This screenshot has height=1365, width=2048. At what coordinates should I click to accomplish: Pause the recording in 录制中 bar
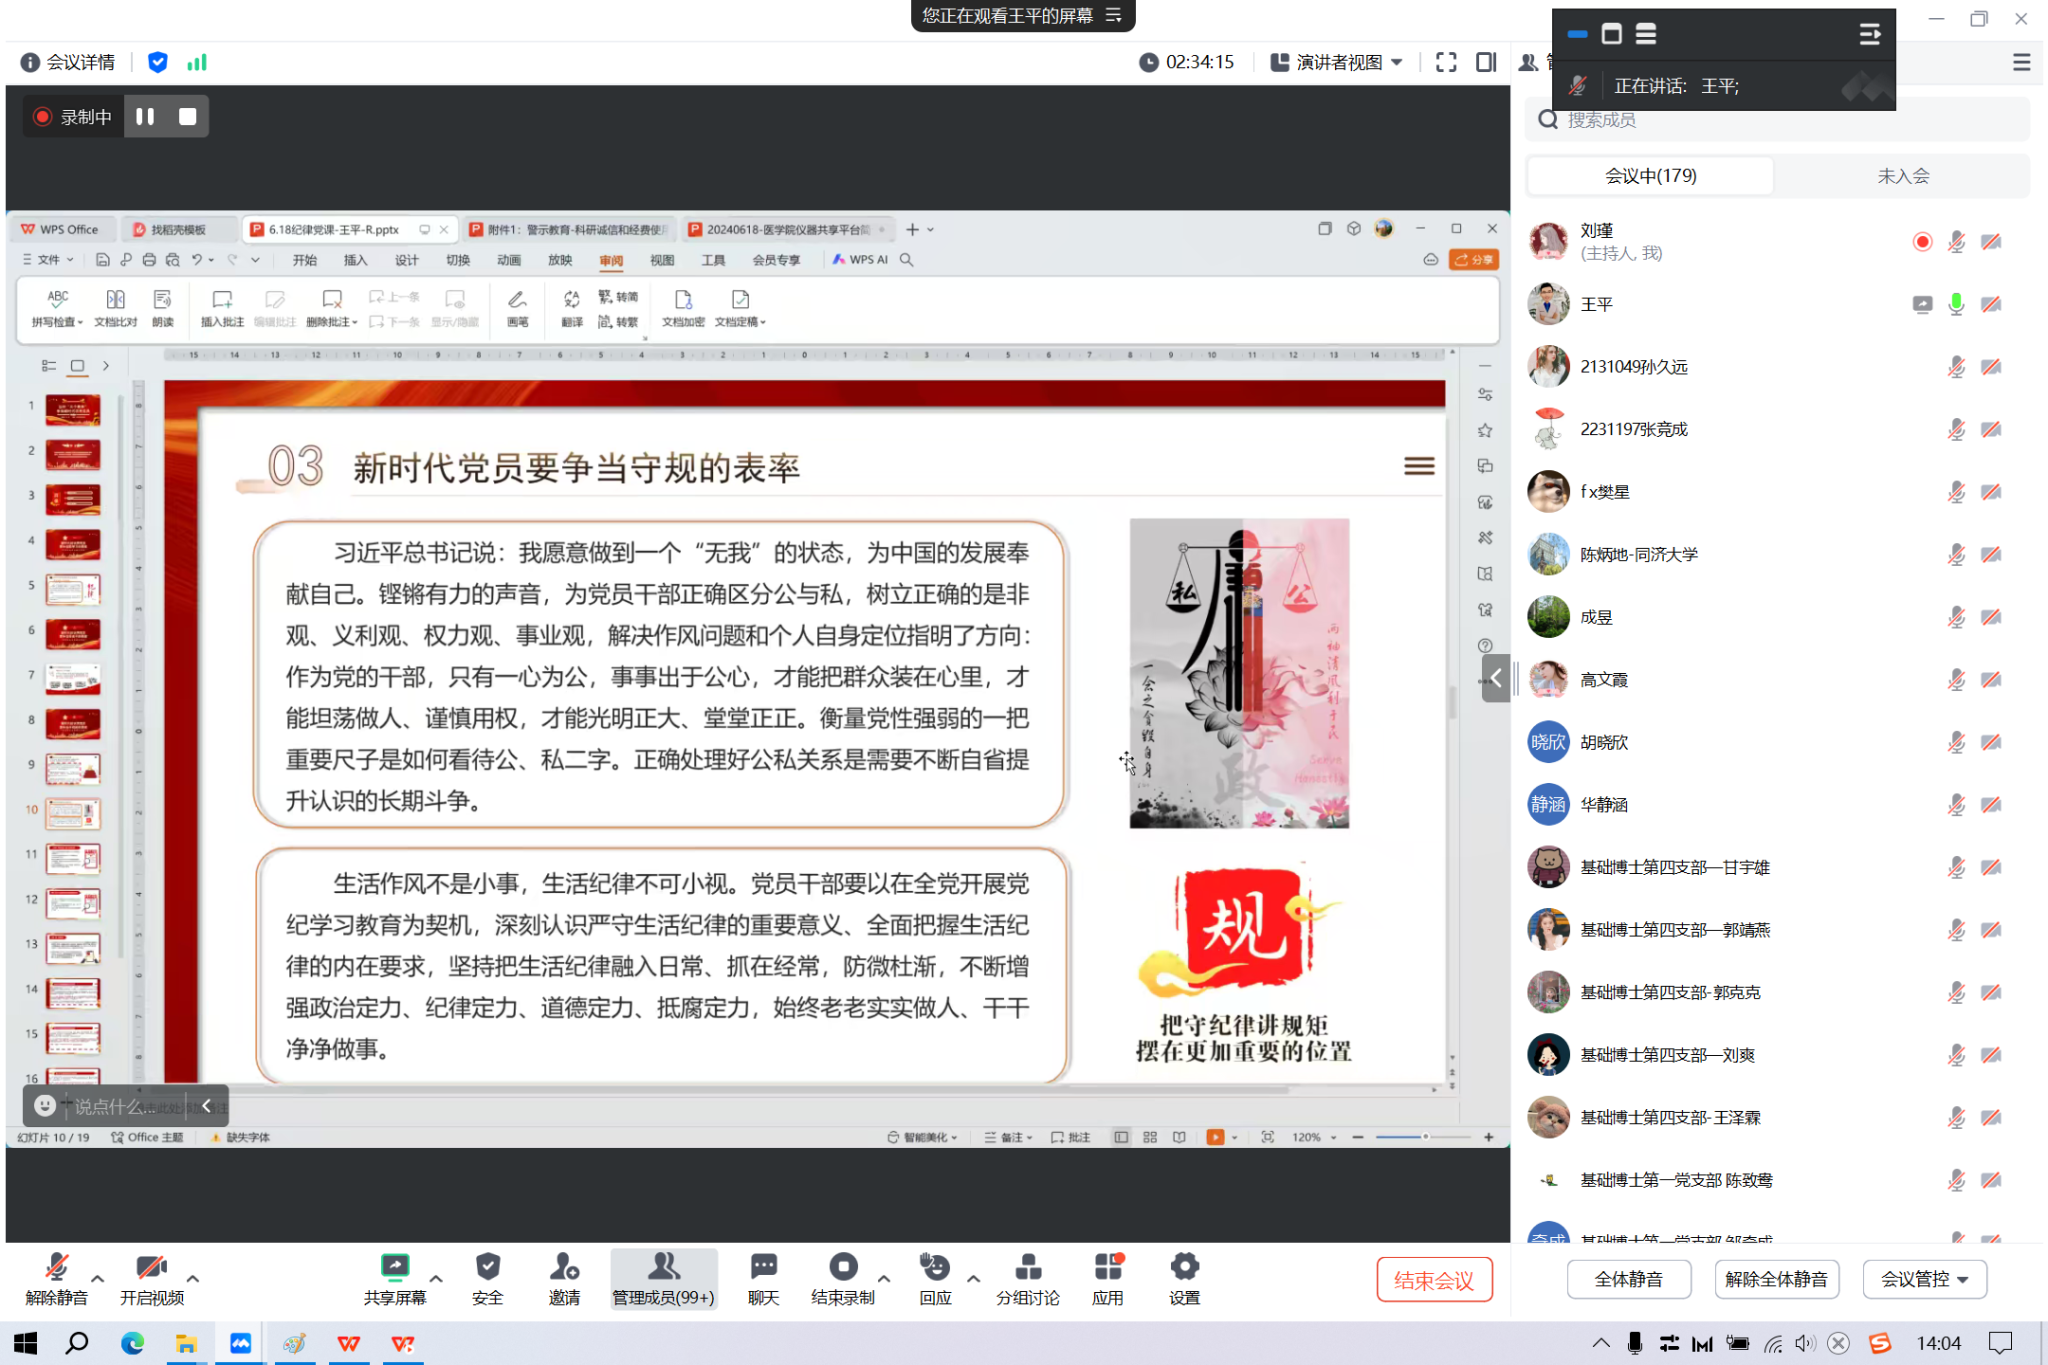[145, 116]
